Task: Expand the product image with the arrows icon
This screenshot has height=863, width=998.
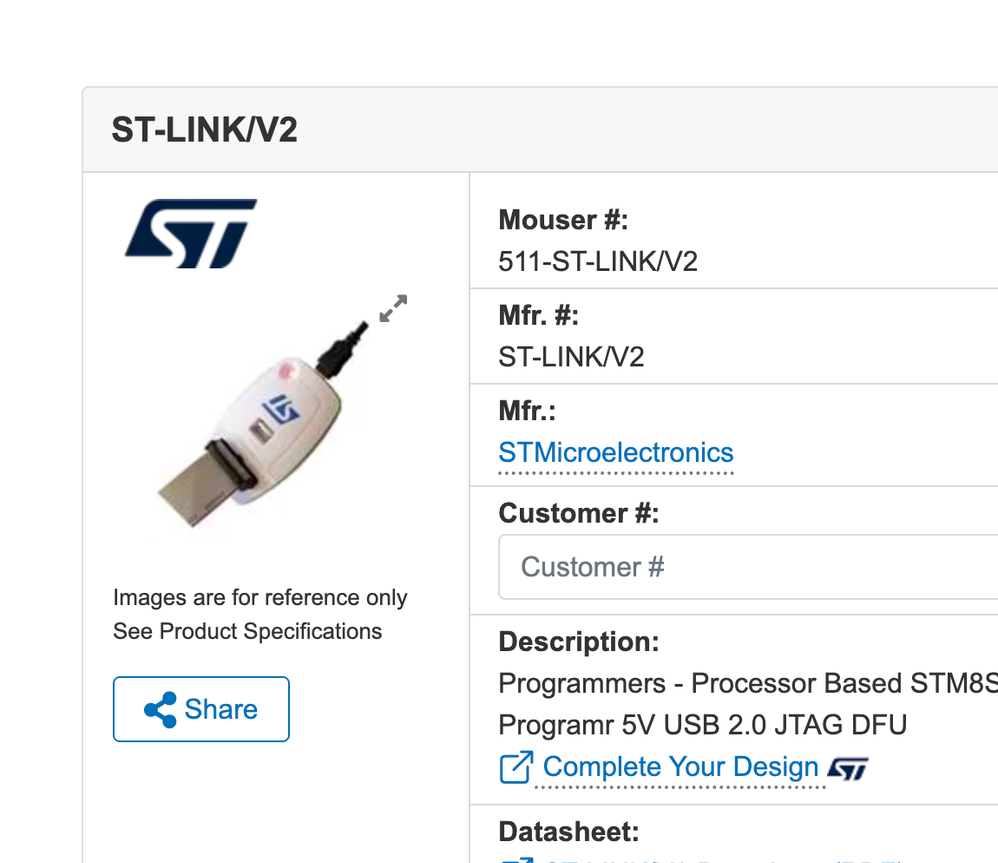Action: click(393, 309)
